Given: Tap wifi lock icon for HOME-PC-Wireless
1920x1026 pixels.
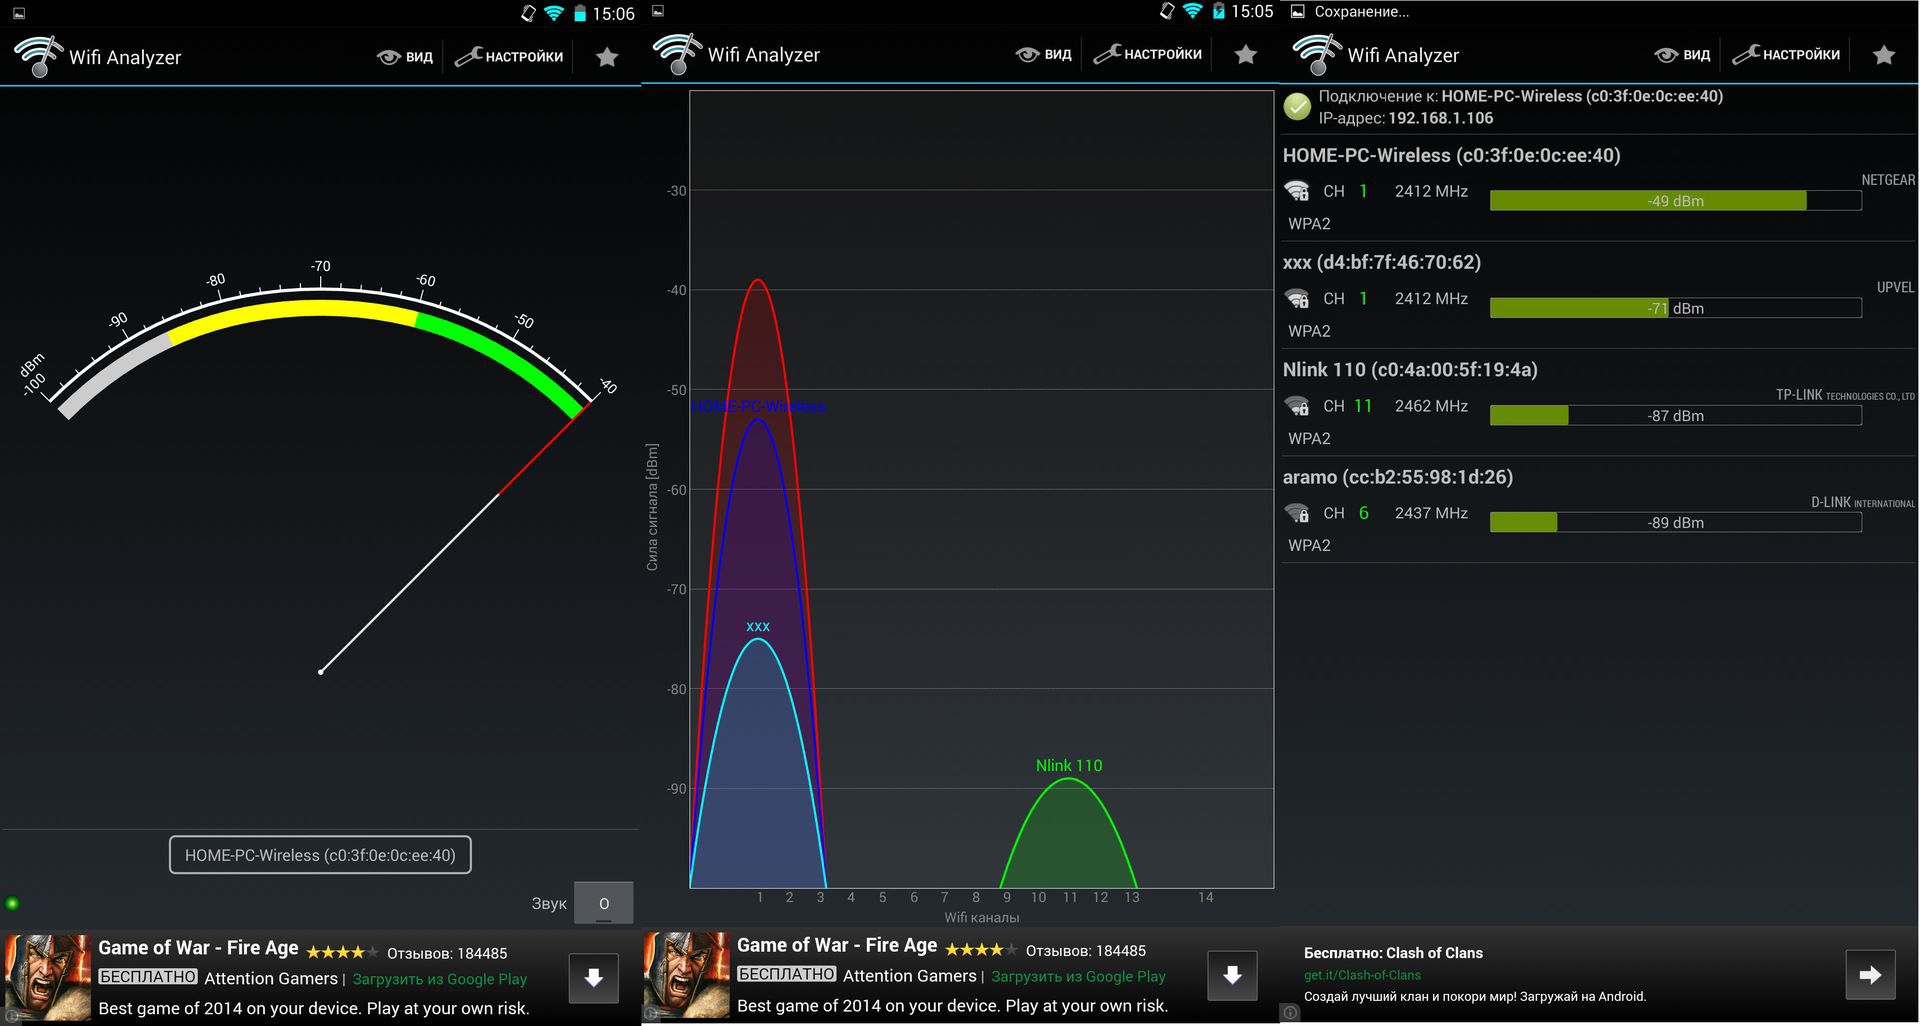Looking at the screenshot, I should (1298, 191).
